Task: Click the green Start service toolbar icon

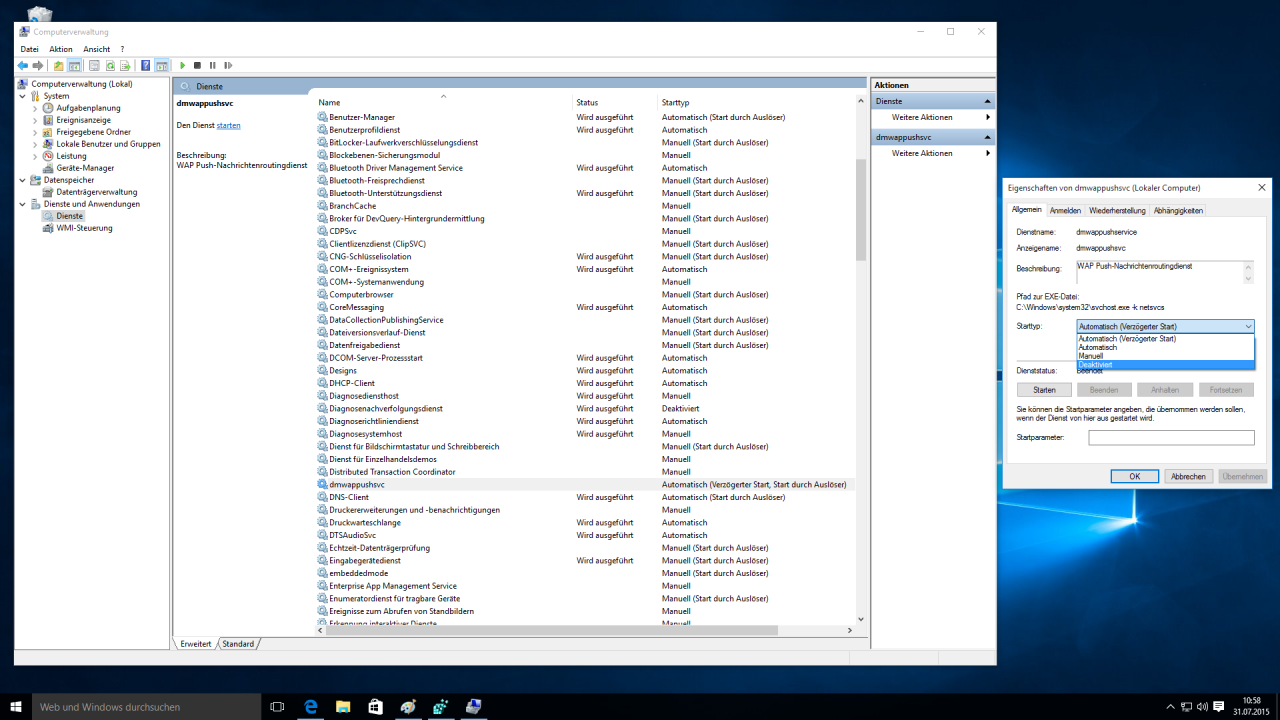Action: coord(182,65)
